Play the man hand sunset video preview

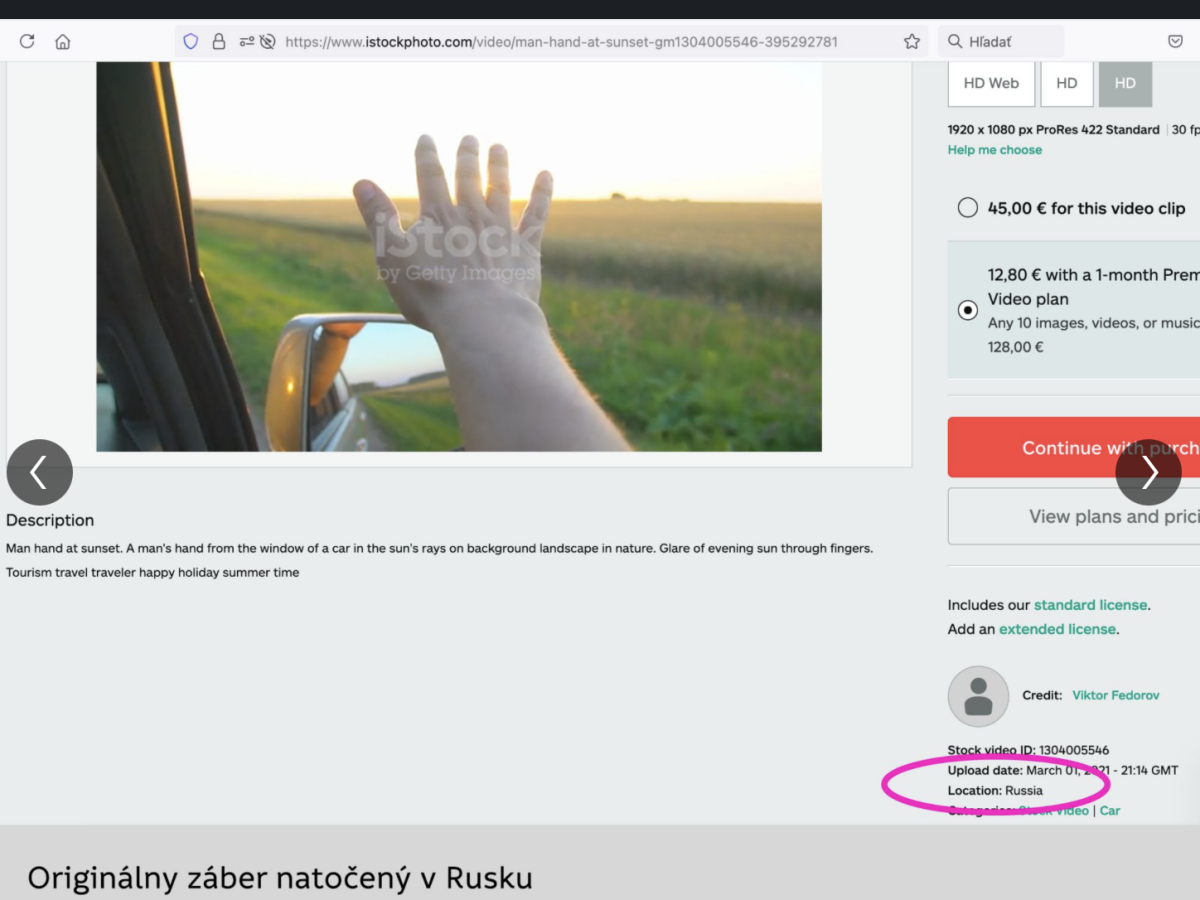click(x=459, y=256)
